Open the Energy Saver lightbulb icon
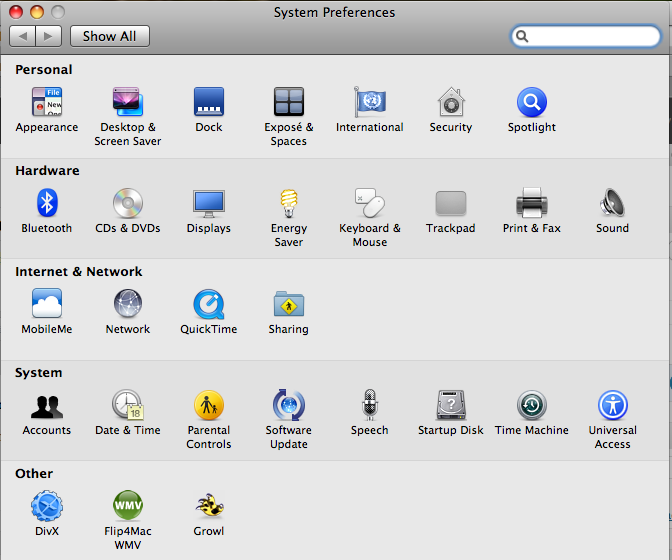 pyautogui.click(x=289, y=203)
